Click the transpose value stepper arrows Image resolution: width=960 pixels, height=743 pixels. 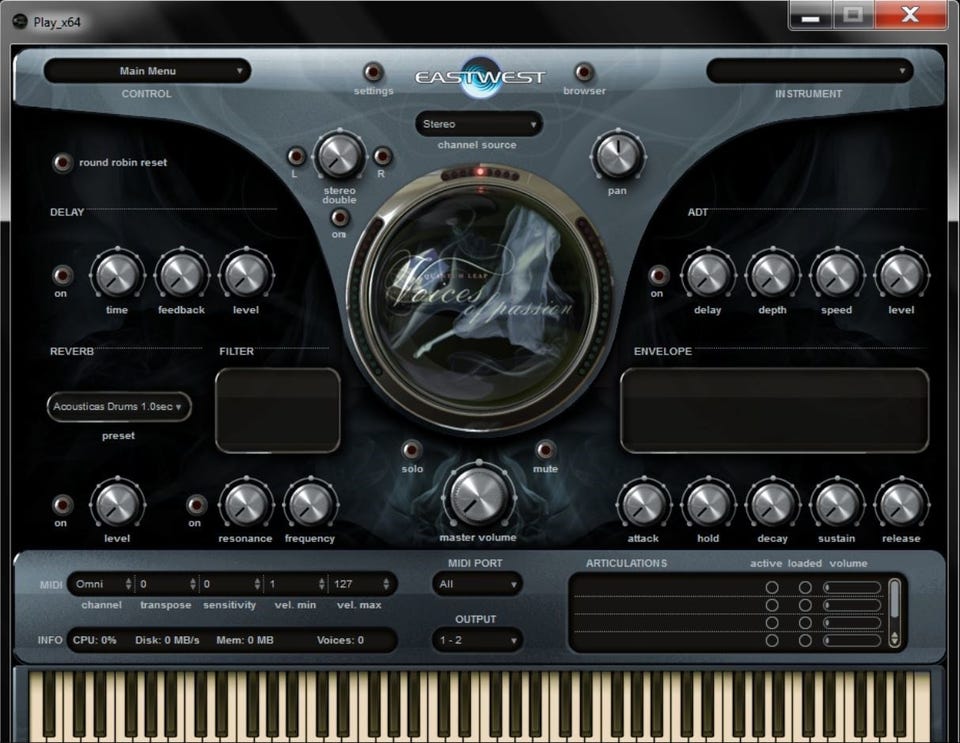pyautogui.click(x=193, y=584)
